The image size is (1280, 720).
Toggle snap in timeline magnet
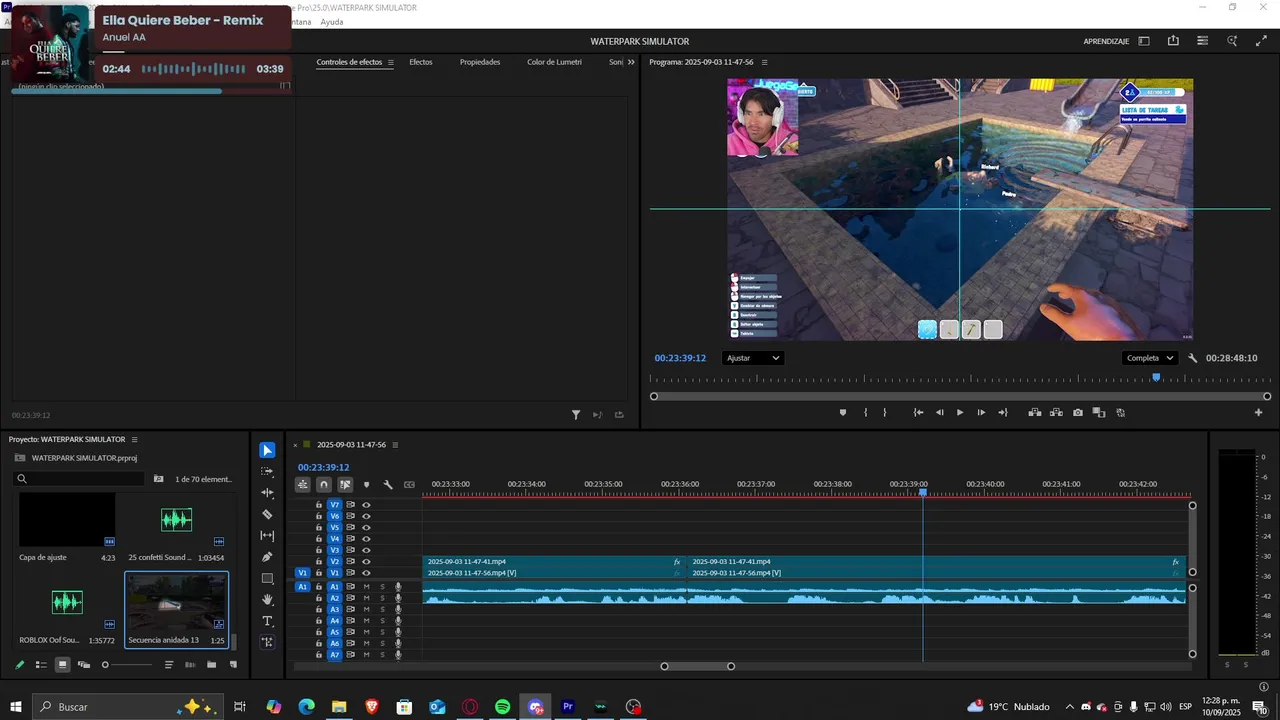323,485
